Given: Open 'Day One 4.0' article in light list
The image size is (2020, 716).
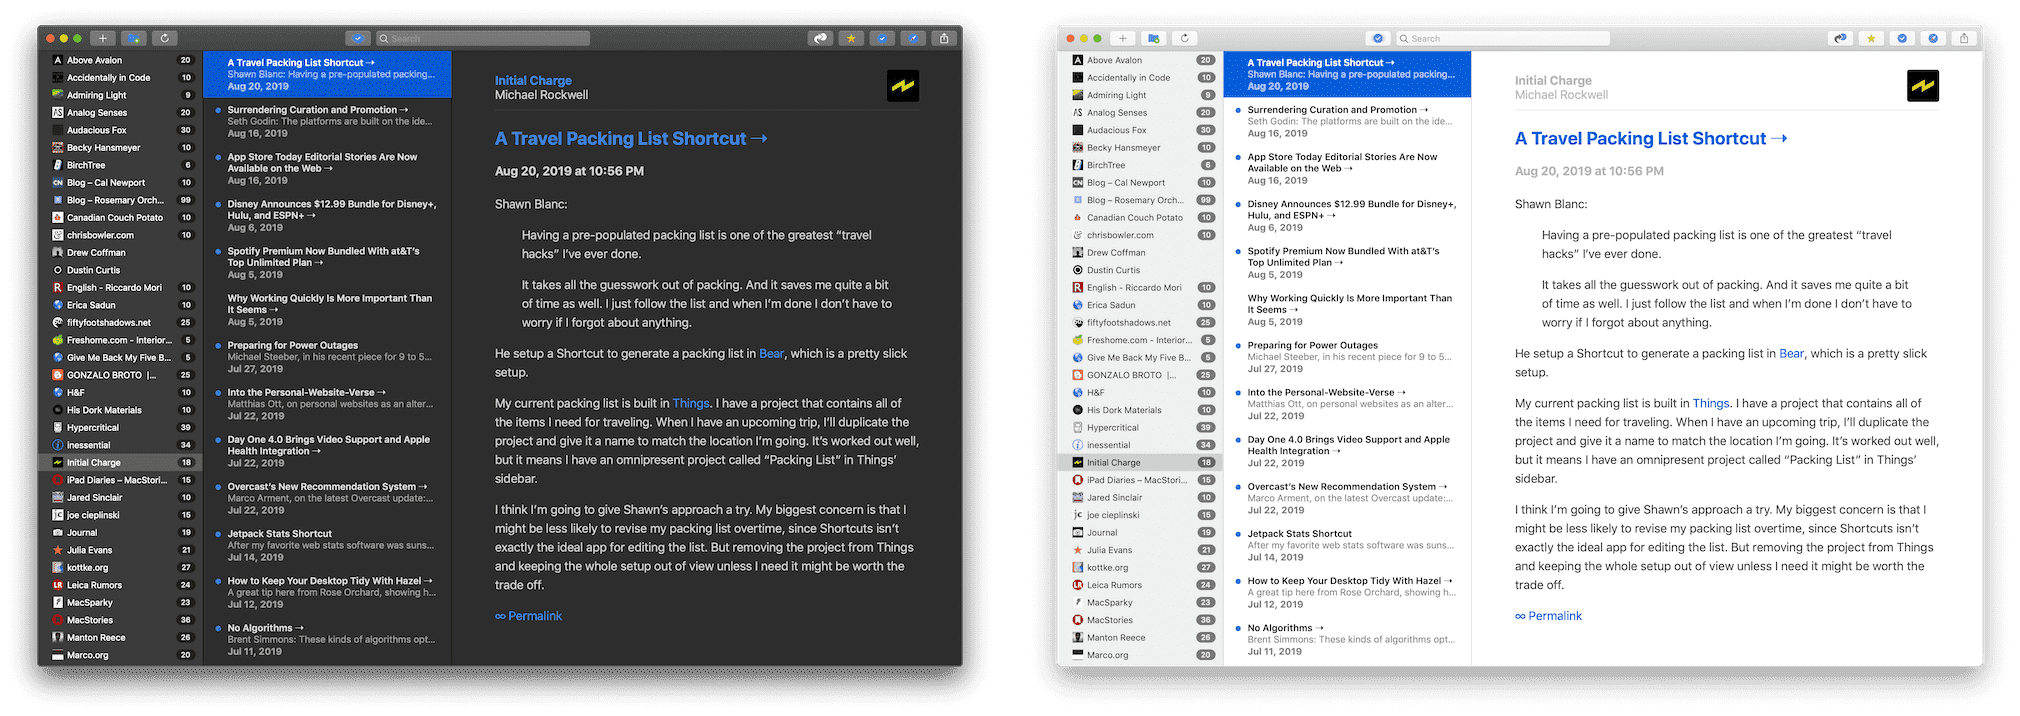Looking at the screenshot, I should pyautogui.click(x=1347, y=451).
